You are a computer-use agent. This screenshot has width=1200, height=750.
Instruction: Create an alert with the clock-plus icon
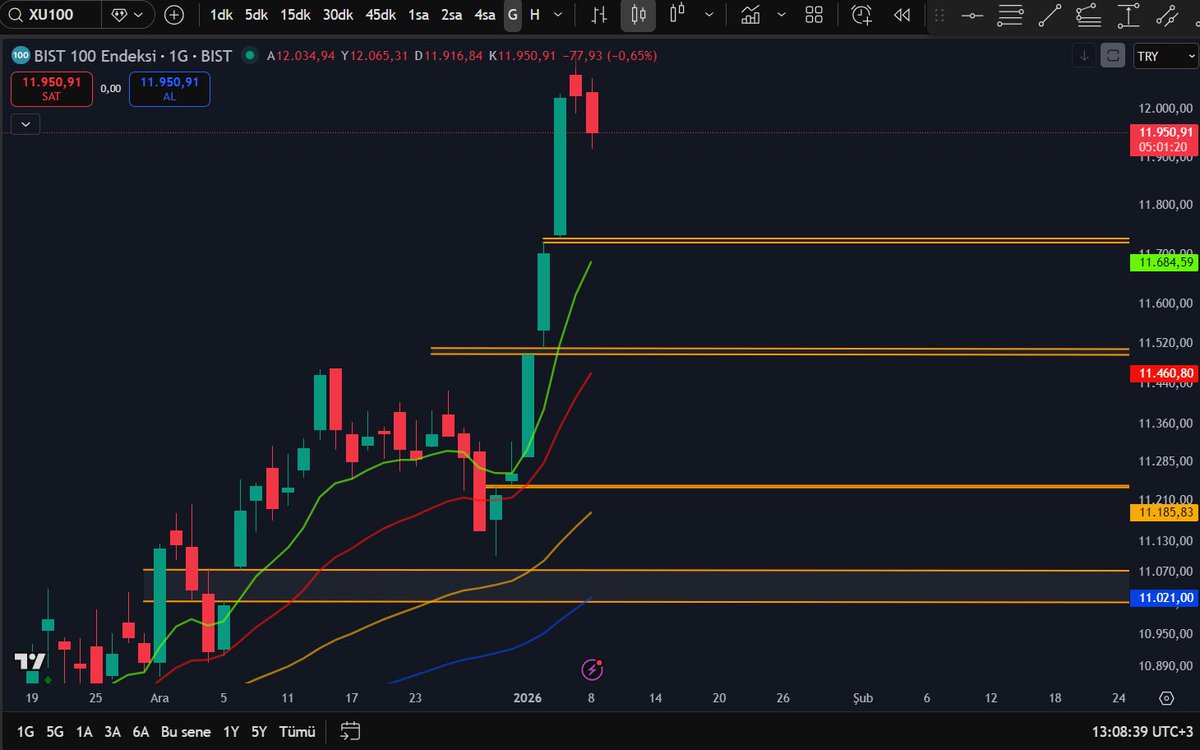pos(861,15)
